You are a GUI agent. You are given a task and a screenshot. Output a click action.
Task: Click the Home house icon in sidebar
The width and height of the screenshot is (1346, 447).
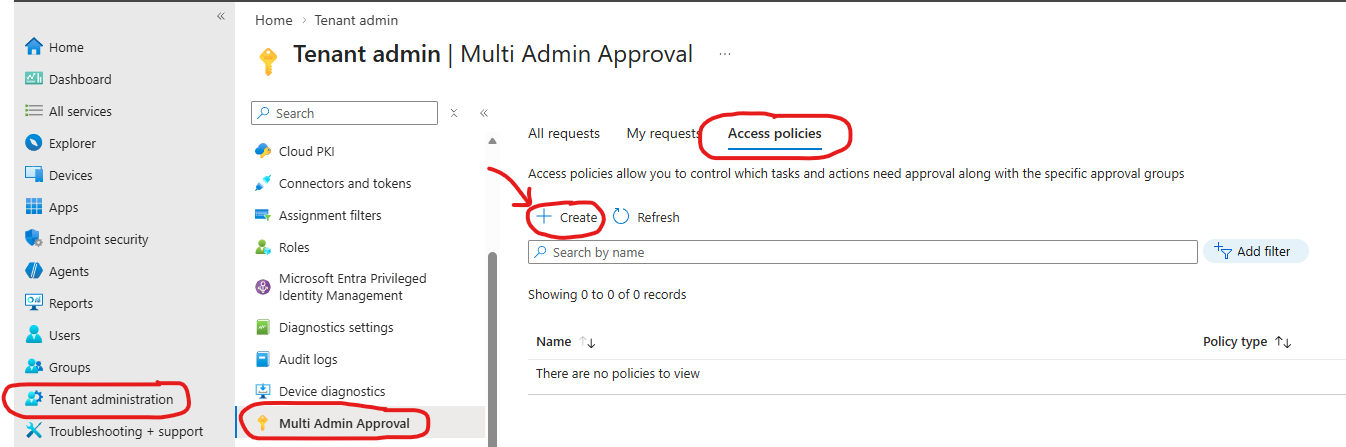click(34, 47)
